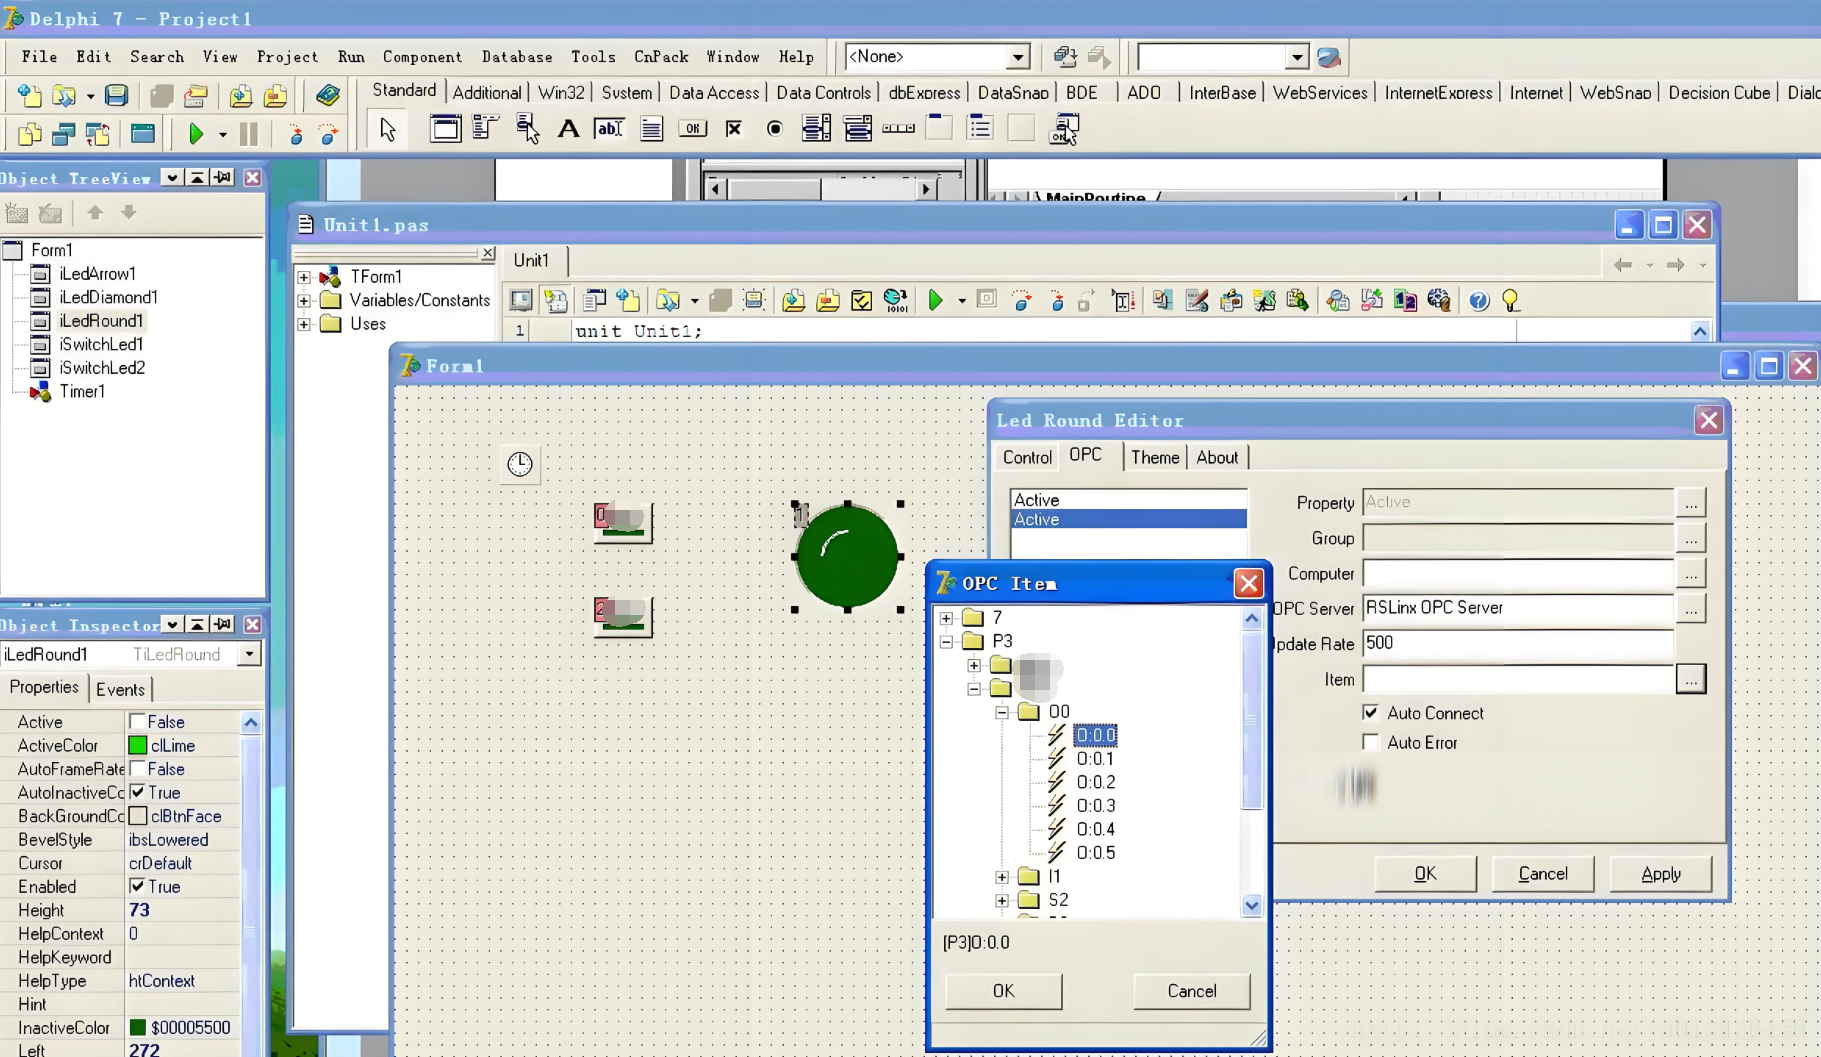Screen dimensions: 1821x1057
Task: Click OK in Led Round Editor
Action: point(1425,874)
